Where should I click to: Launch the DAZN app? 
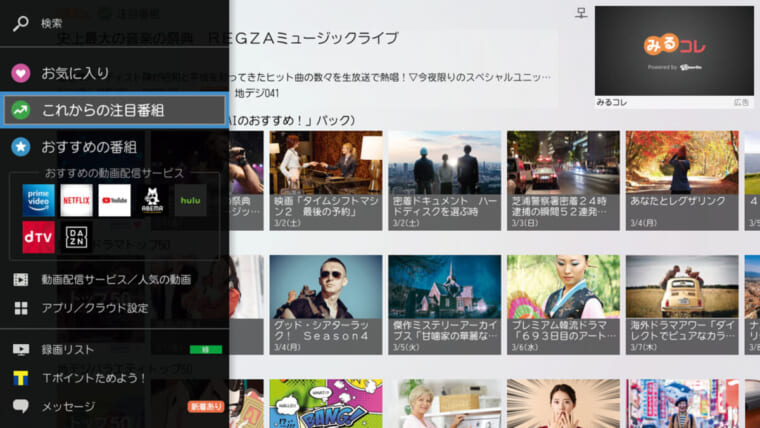point(76,237)
